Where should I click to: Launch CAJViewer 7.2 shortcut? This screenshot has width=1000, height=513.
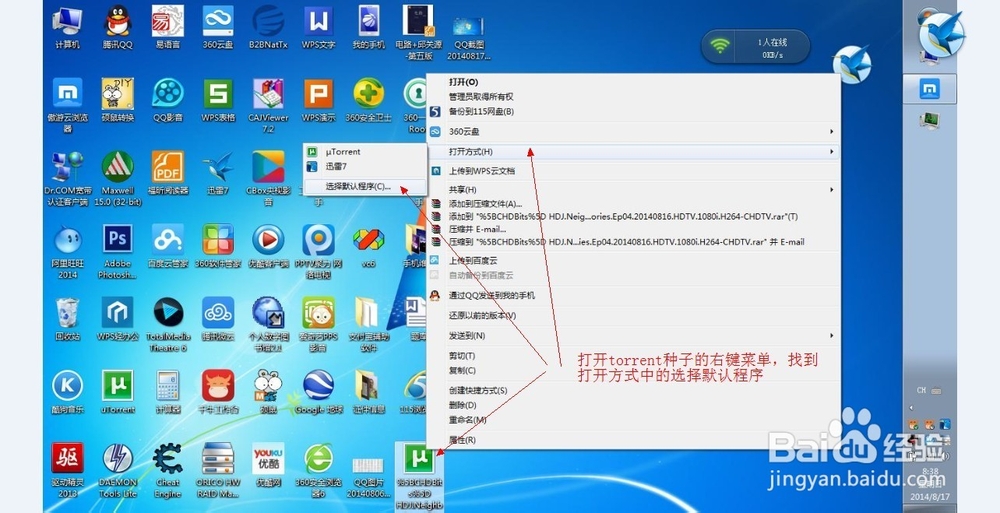click(268, 105)
